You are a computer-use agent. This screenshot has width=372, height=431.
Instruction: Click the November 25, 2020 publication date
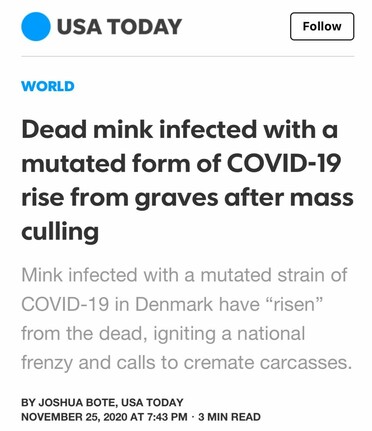coord(74,417)
